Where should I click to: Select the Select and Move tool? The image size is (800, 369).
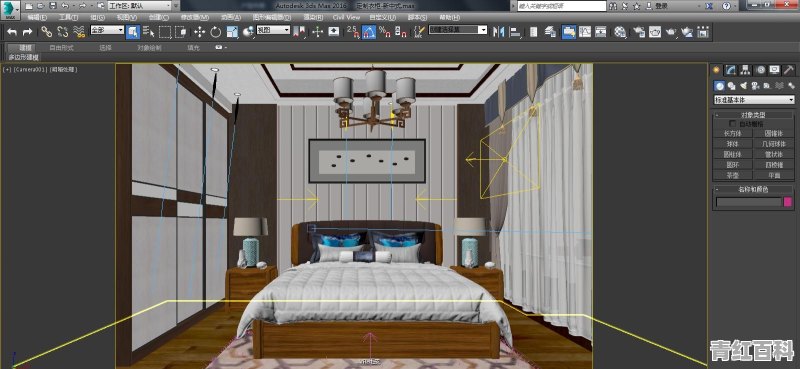(199, 32)
